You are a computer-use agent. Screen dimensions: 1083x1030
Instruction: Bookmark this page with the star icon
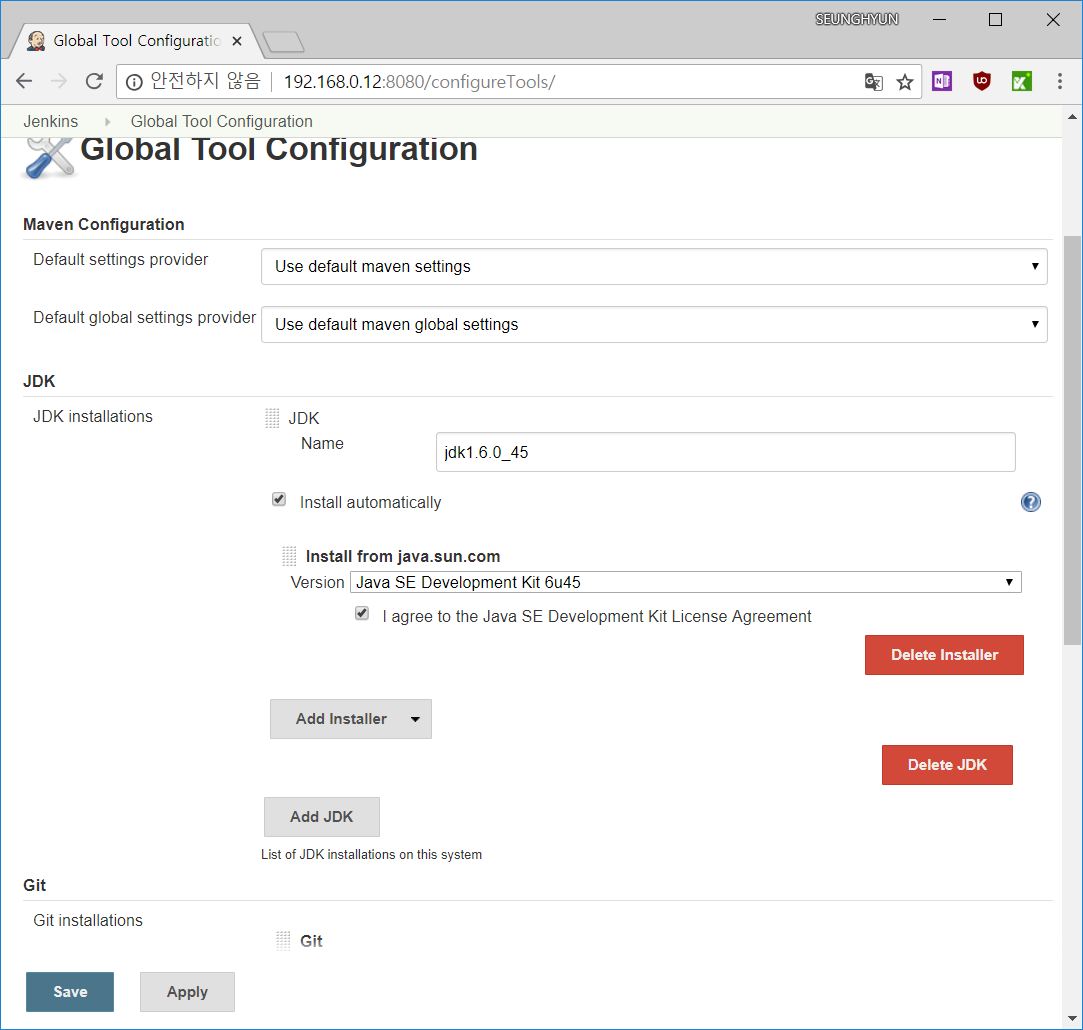pyautogui.click(x=905, y=82)
